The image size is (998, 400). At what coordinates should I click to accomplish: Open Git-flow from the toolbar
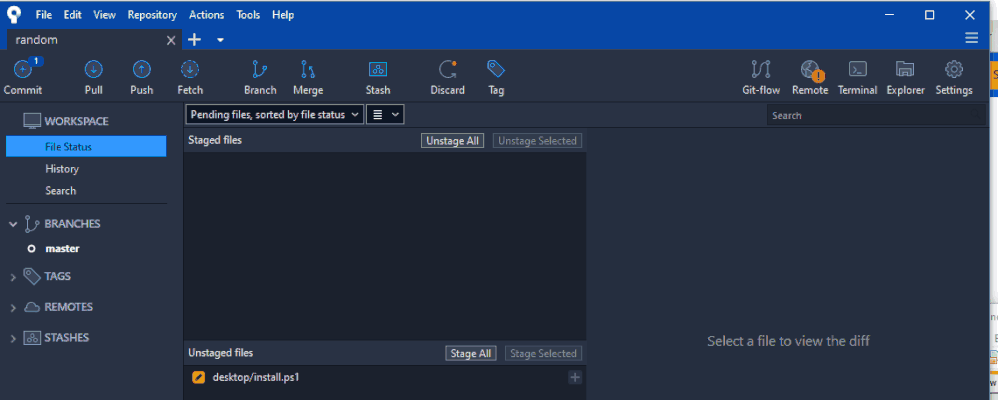[761, 76]
